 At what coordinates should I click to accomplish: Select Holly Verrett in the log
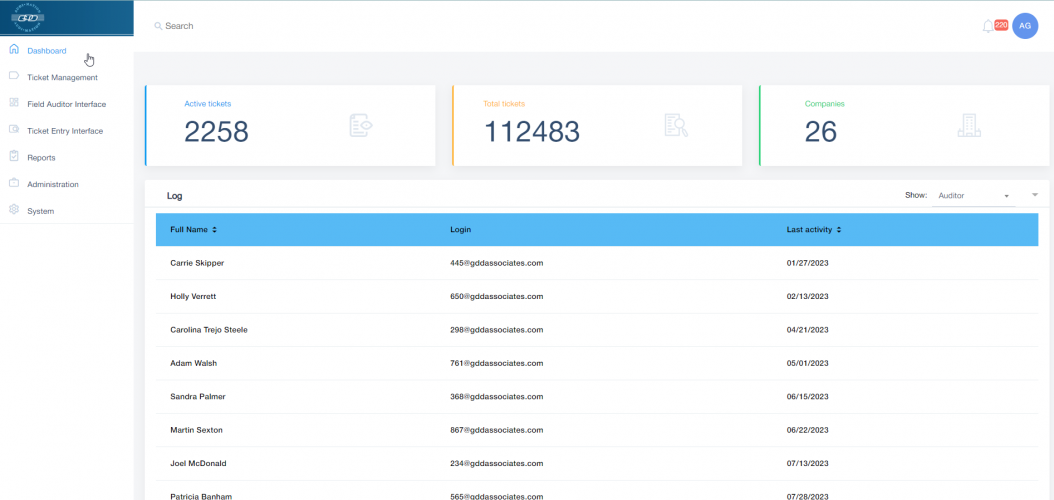(x=193, y=296)
